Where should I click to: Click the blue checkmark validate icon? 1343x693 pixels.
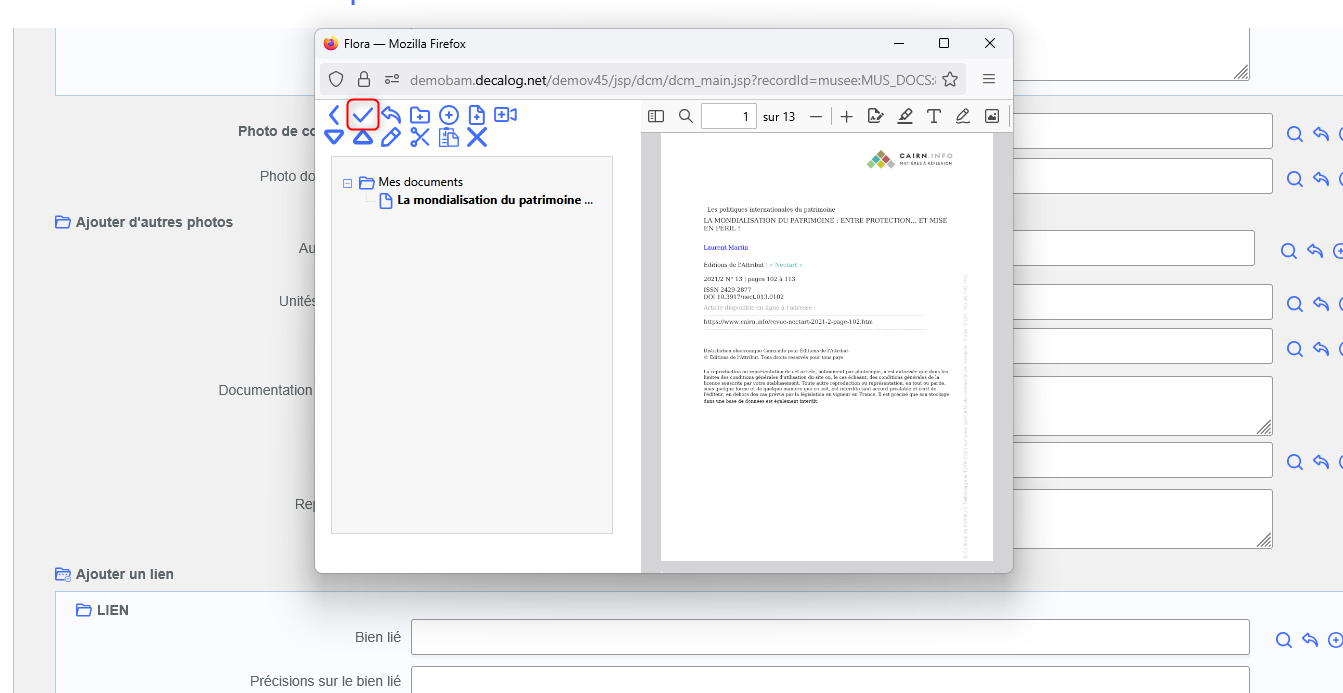click(363, 115)
